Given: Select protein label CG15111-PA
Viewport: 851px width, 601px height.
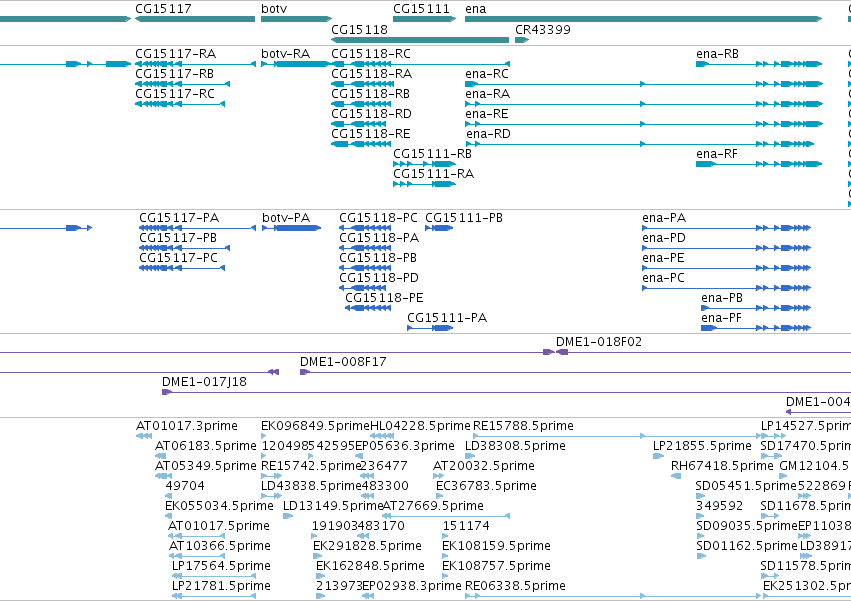Looking at the screenshot, I should [x=447, y=318].
